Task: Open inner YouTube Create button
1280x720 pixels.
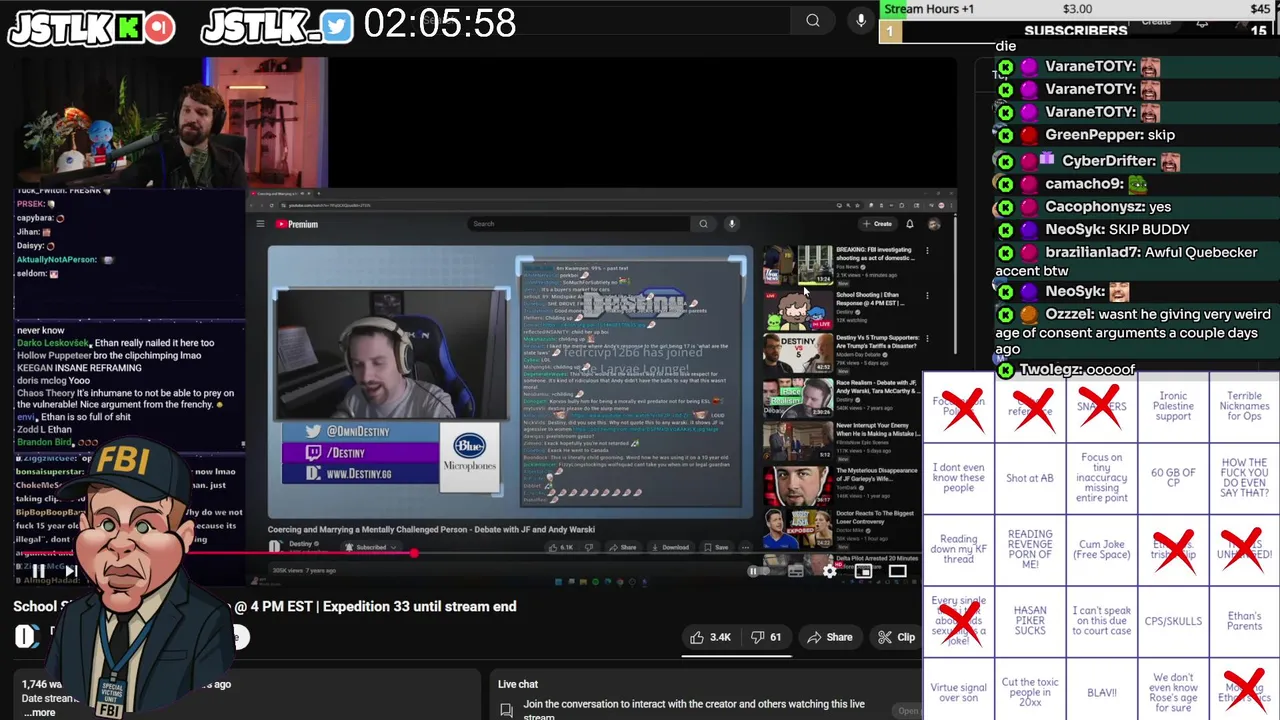Action: click(x=878, y=224)
